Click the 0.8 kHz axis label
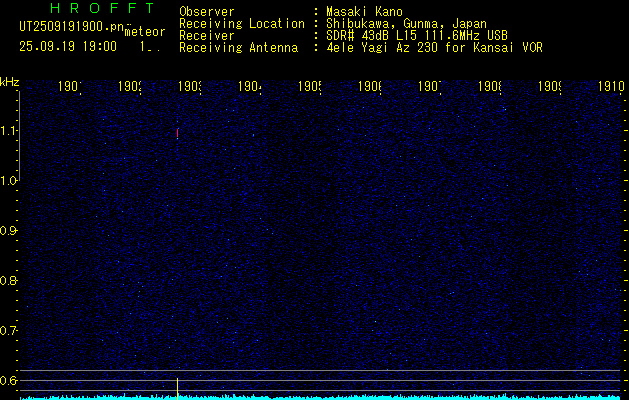Screen dimensions: 629x400 click(x=9, y=281)
